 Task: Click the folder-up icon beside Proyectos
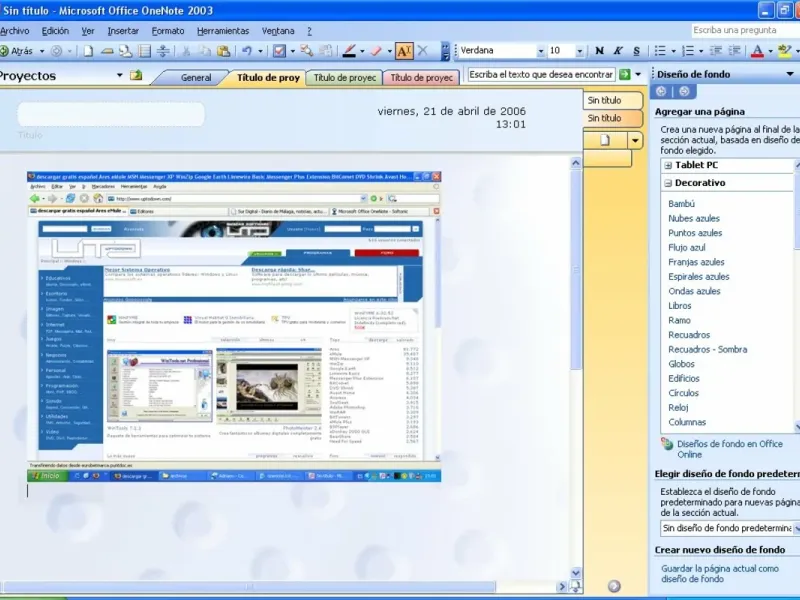(x=136, y=76)
